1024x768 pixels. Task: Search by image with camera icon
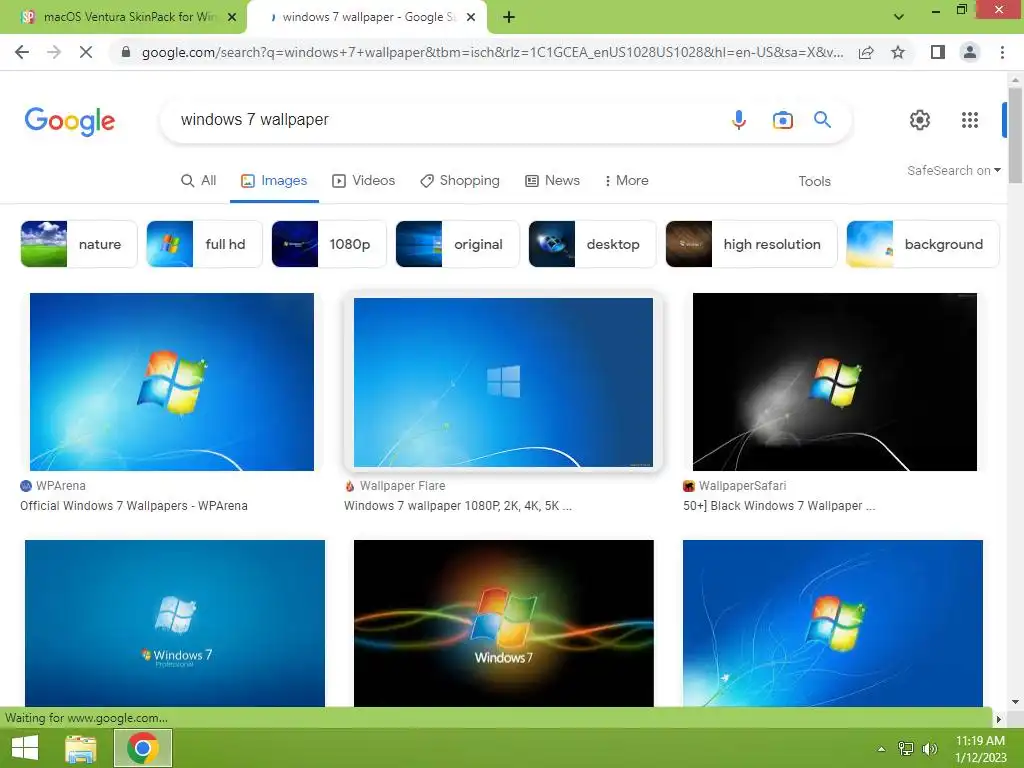point(782,120)
